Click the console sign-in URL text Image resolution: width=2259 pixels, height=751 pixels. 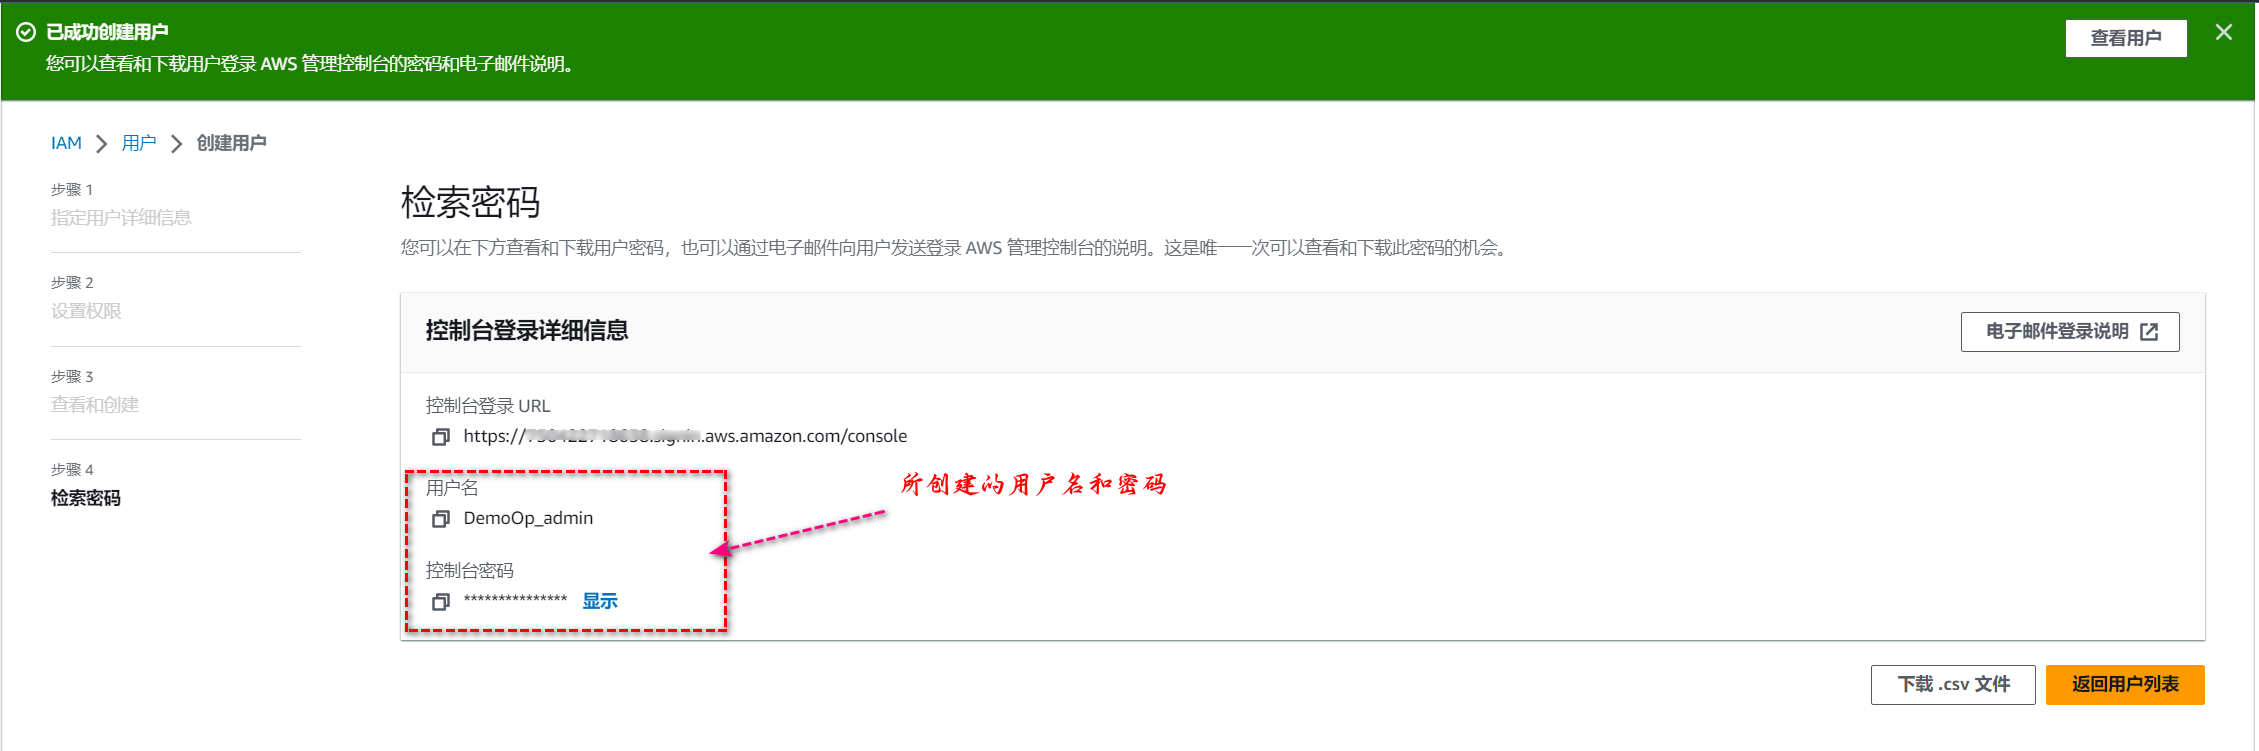pos(685,436)
